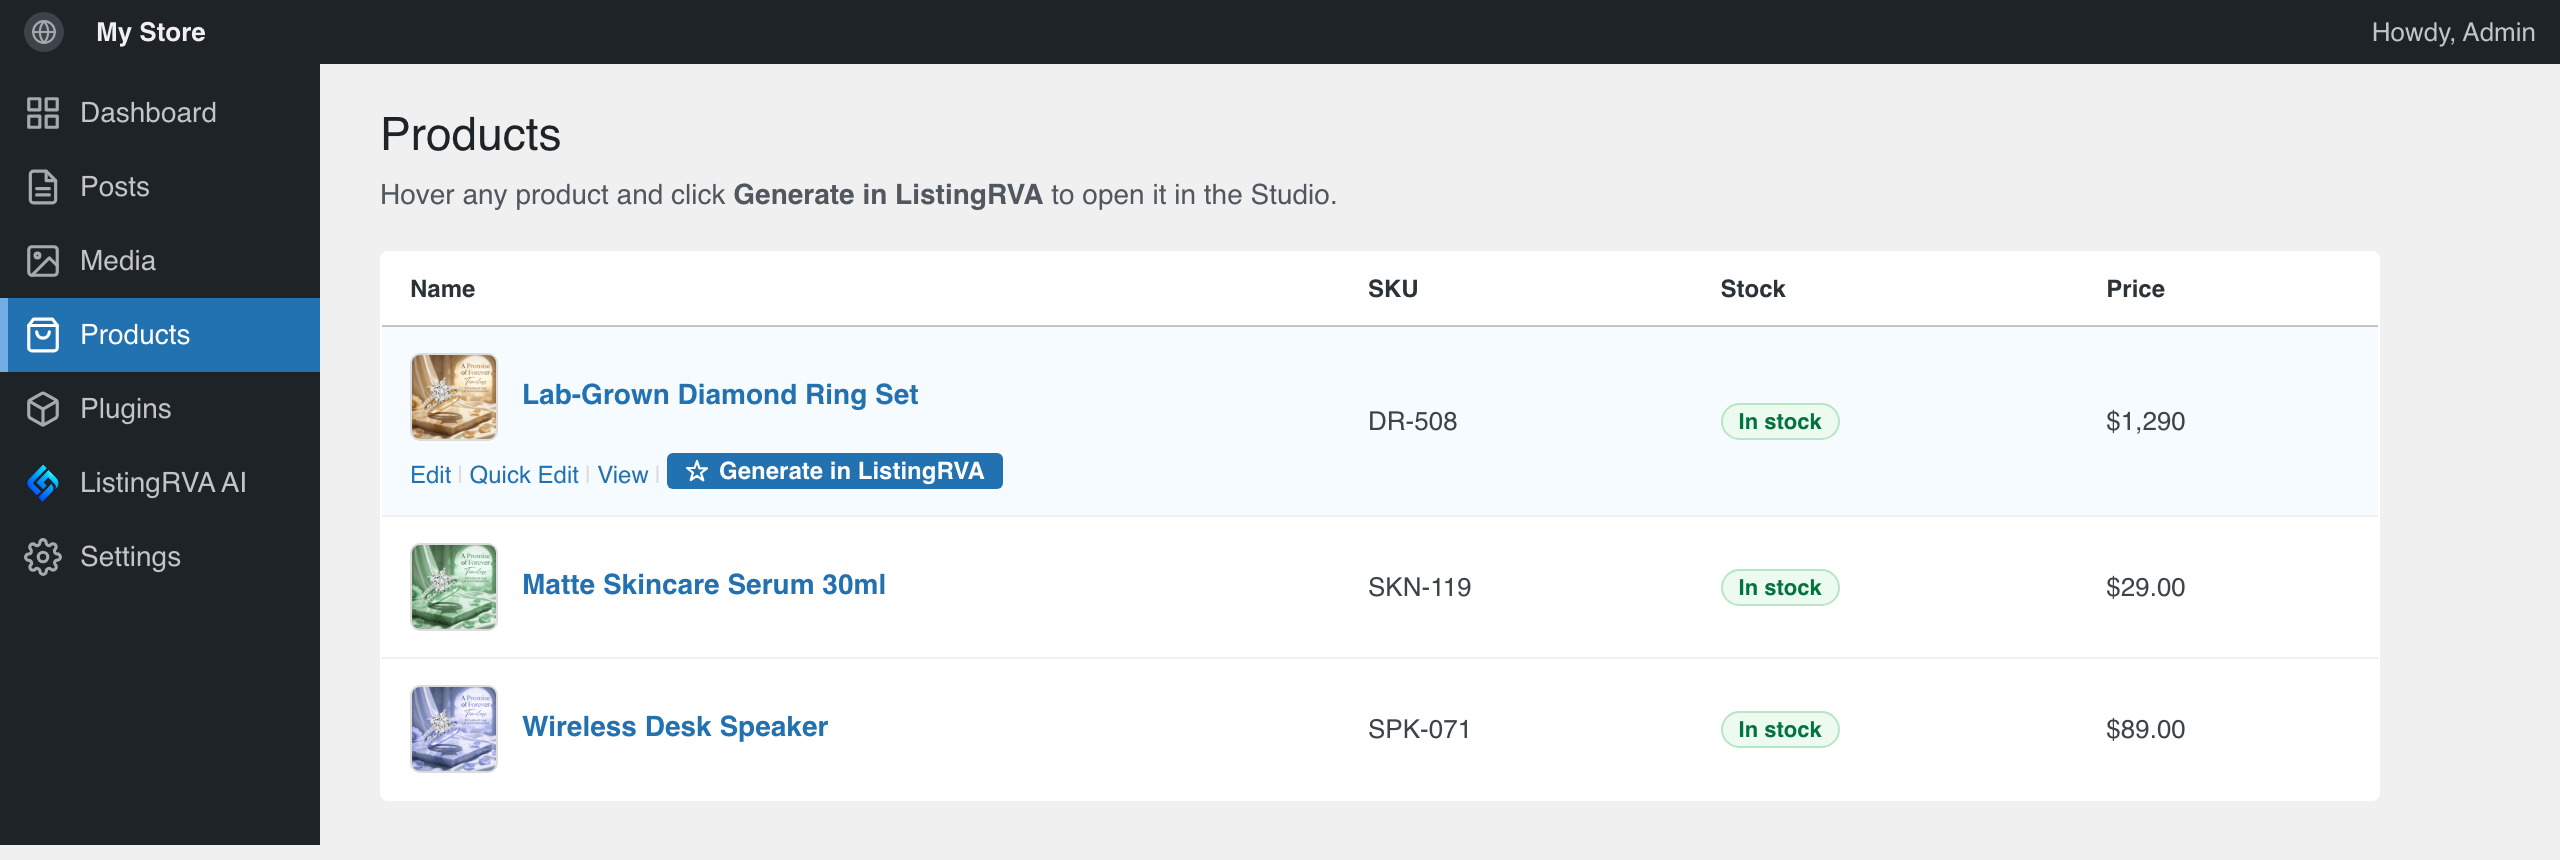
Task: Open Lab-Grown Diamond Ring Set product
Action: 720,394
